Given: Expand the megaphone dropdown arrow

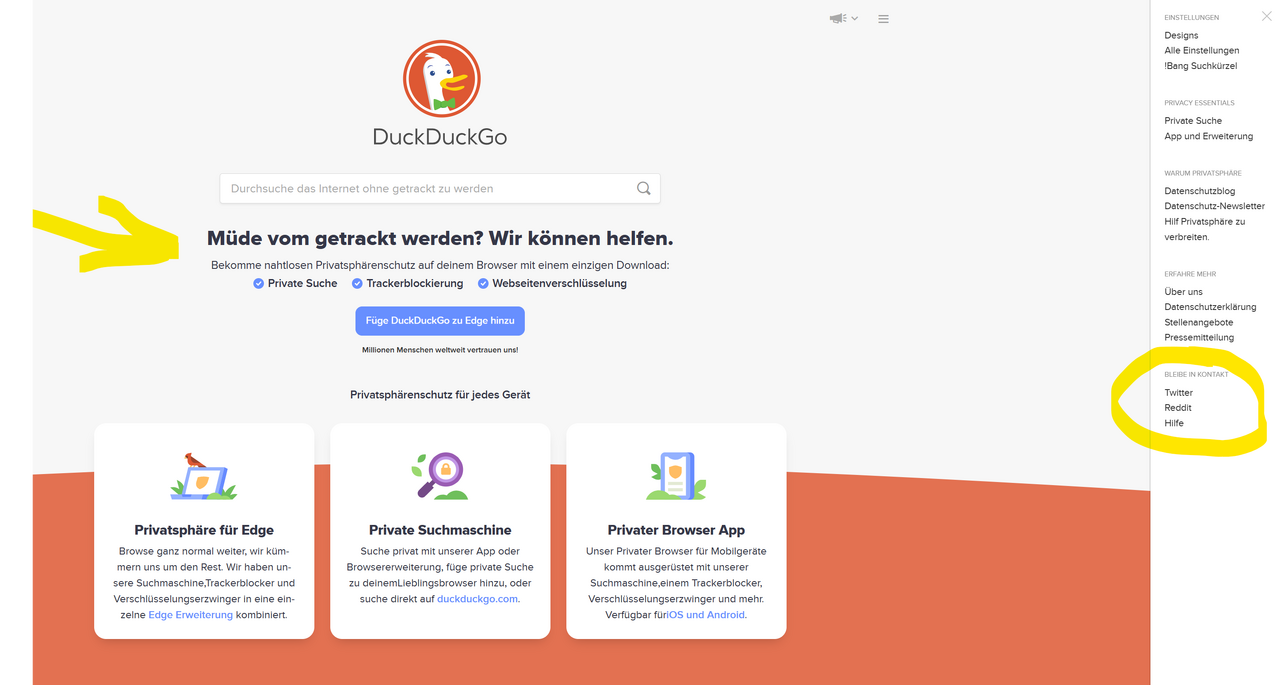Looking at the screenshot, I should pos(855,19).
